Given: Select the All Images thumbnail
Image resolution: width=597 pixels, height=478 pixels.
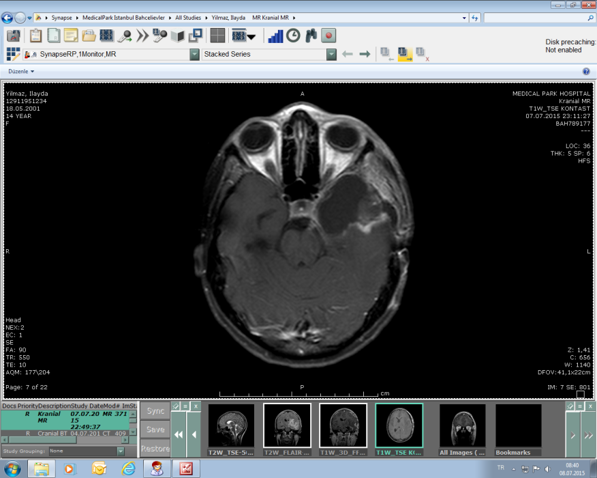Looking at the screenshot, I should click(463, 426).
